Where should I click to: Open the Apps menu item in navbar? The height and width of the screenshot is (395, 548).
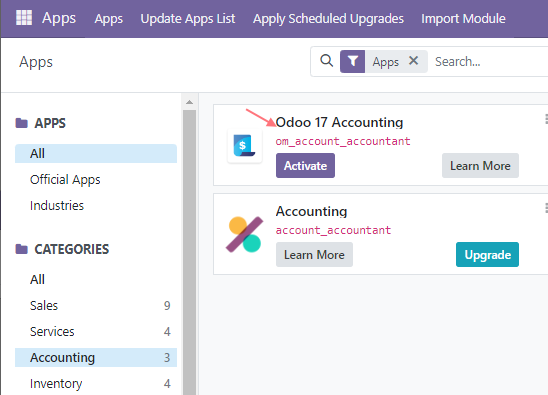[109, 19]
